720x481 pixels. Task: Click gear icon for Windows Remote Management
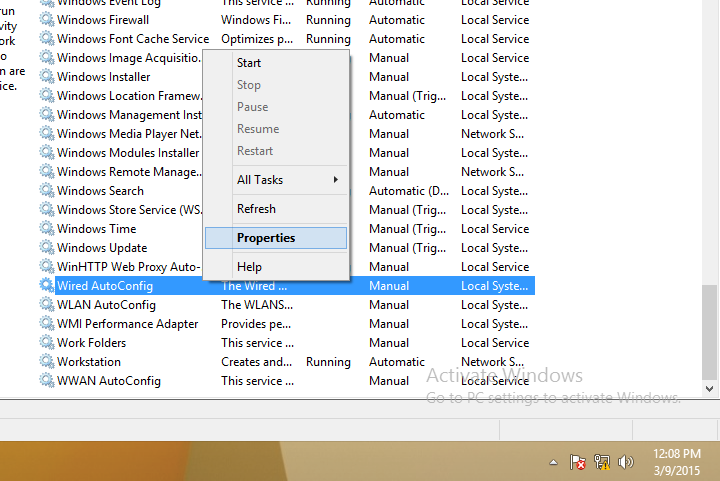tap(46, 172)
